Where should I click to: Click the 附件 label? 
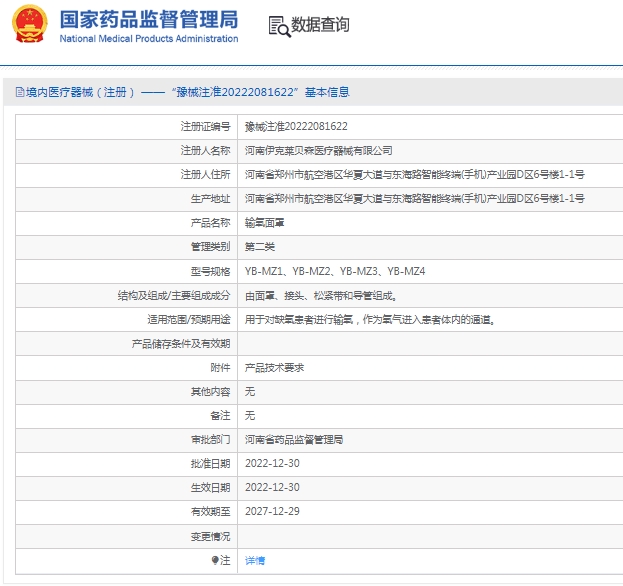click(x=221, y=368)
